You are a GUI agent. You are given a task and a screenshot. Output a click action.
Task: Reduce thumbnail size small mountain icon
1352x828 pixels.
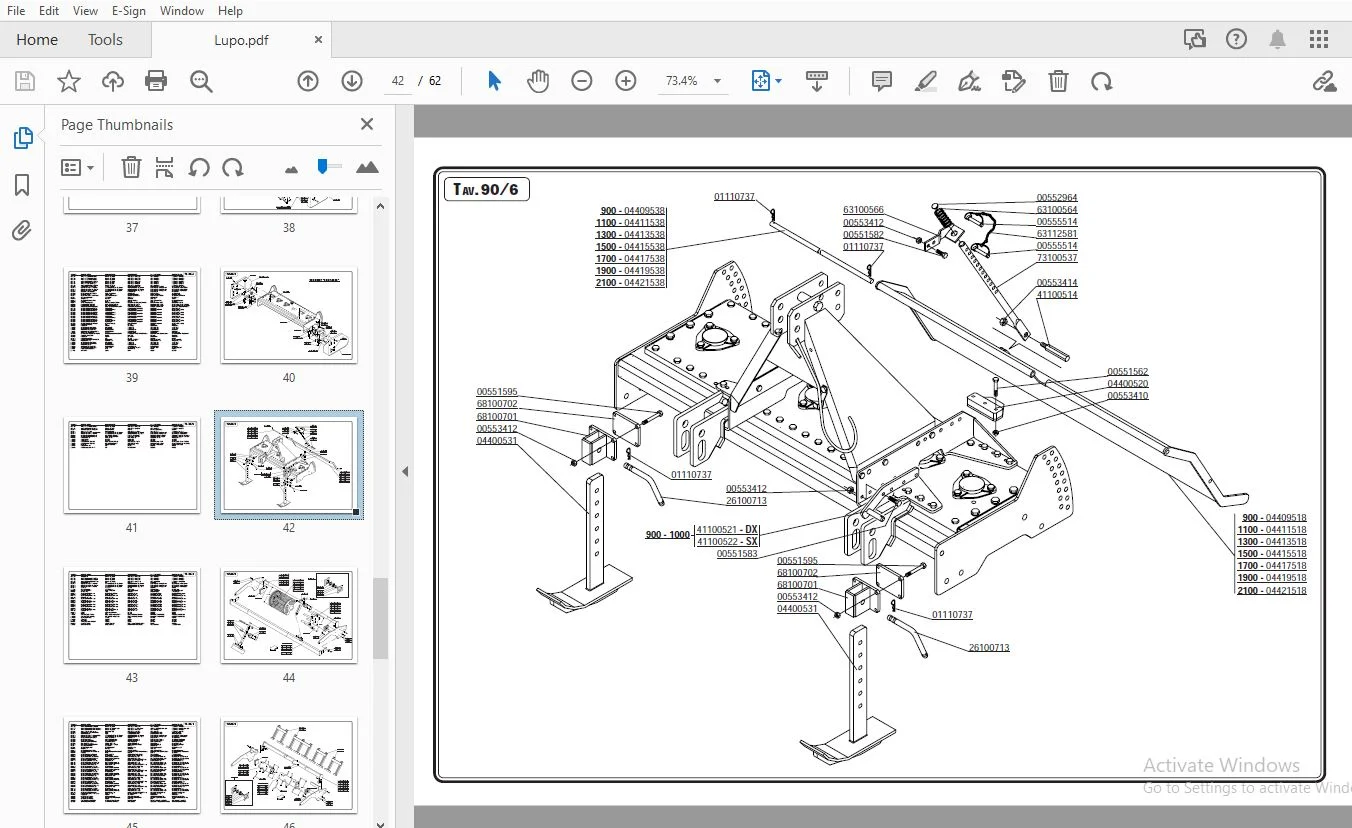pyautogui.click(x=291, y=169)
